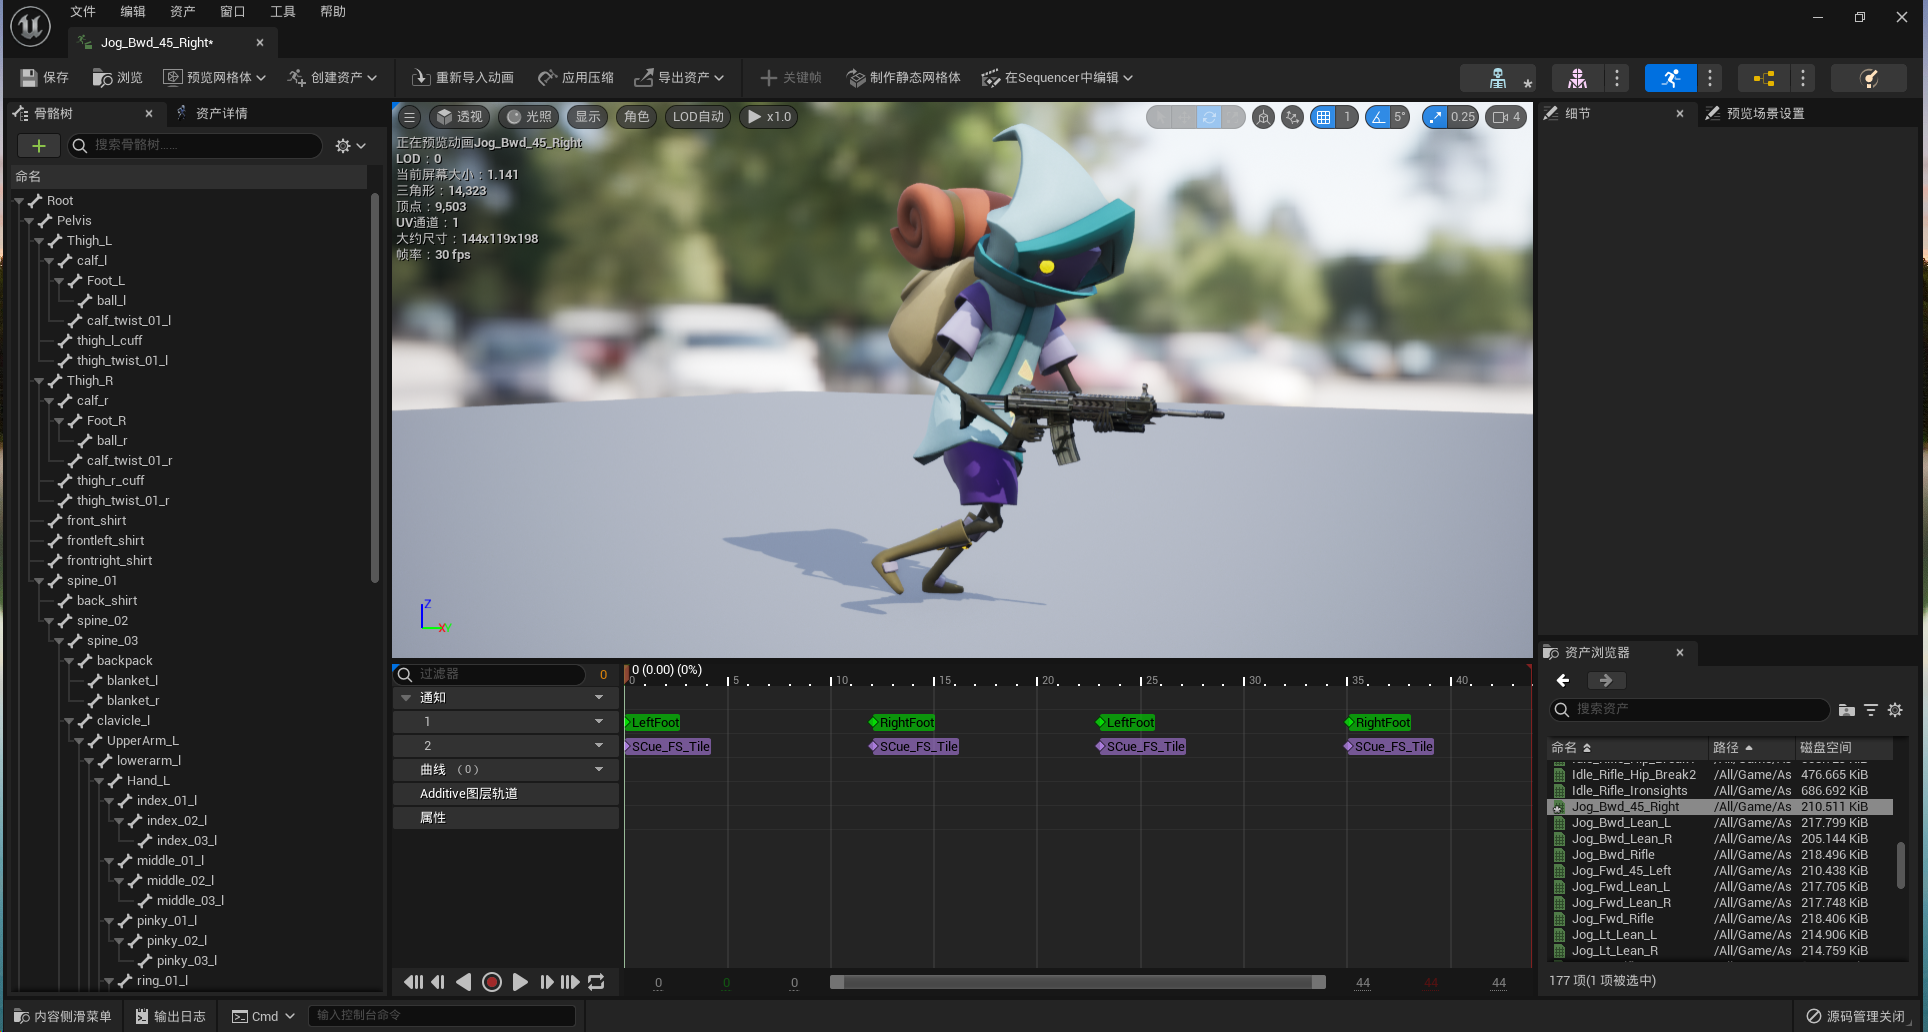The height and width of the screenshot is (1032, 1928).
Task: Open Preview Mesh dropdown
Action: [x=215, y=77]
